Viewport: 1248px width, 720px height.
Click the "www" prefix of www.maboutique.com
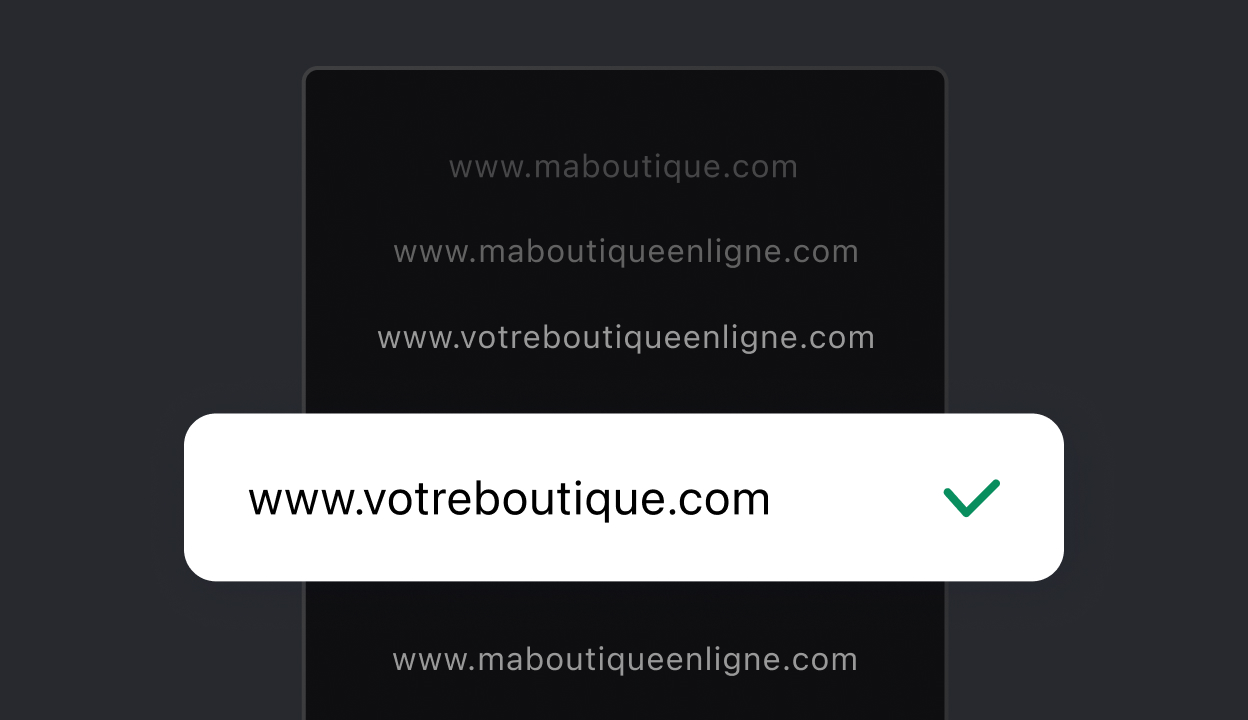pyautogui.click(x=487, y=167)
